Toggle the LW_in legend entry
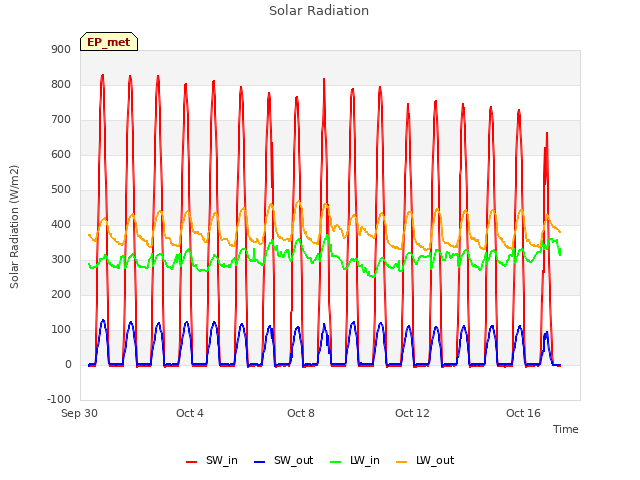 click(355, 461)
